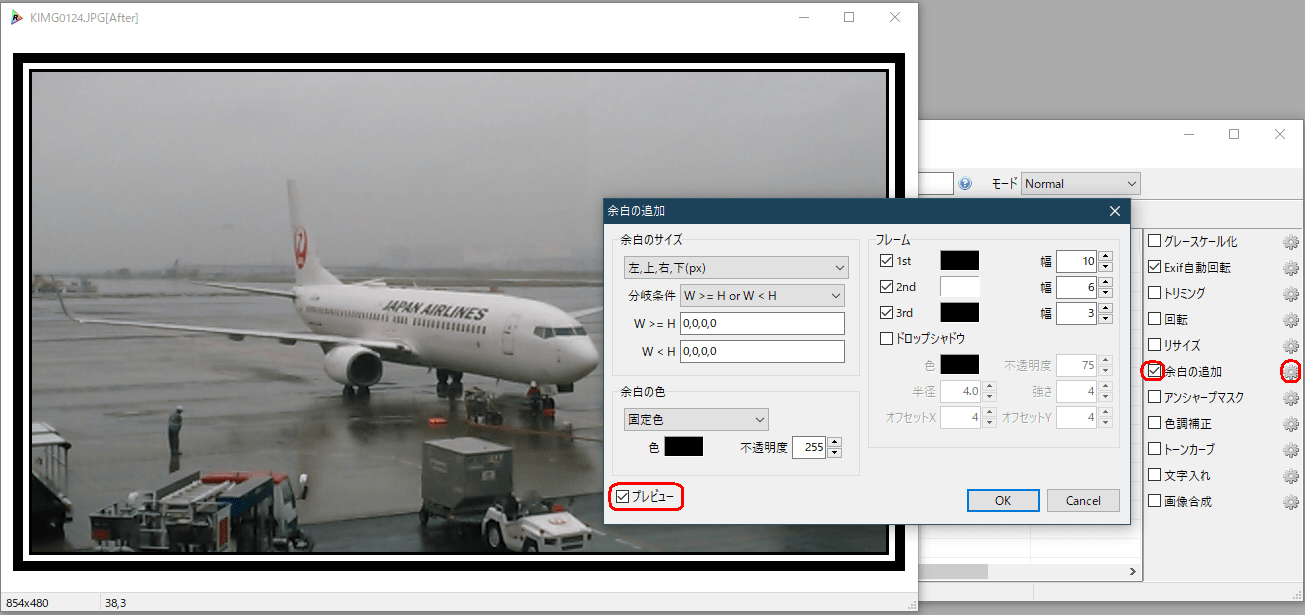Open settings gear for グレースケール化
The image size is (1305, 615).
point(1290,242)
